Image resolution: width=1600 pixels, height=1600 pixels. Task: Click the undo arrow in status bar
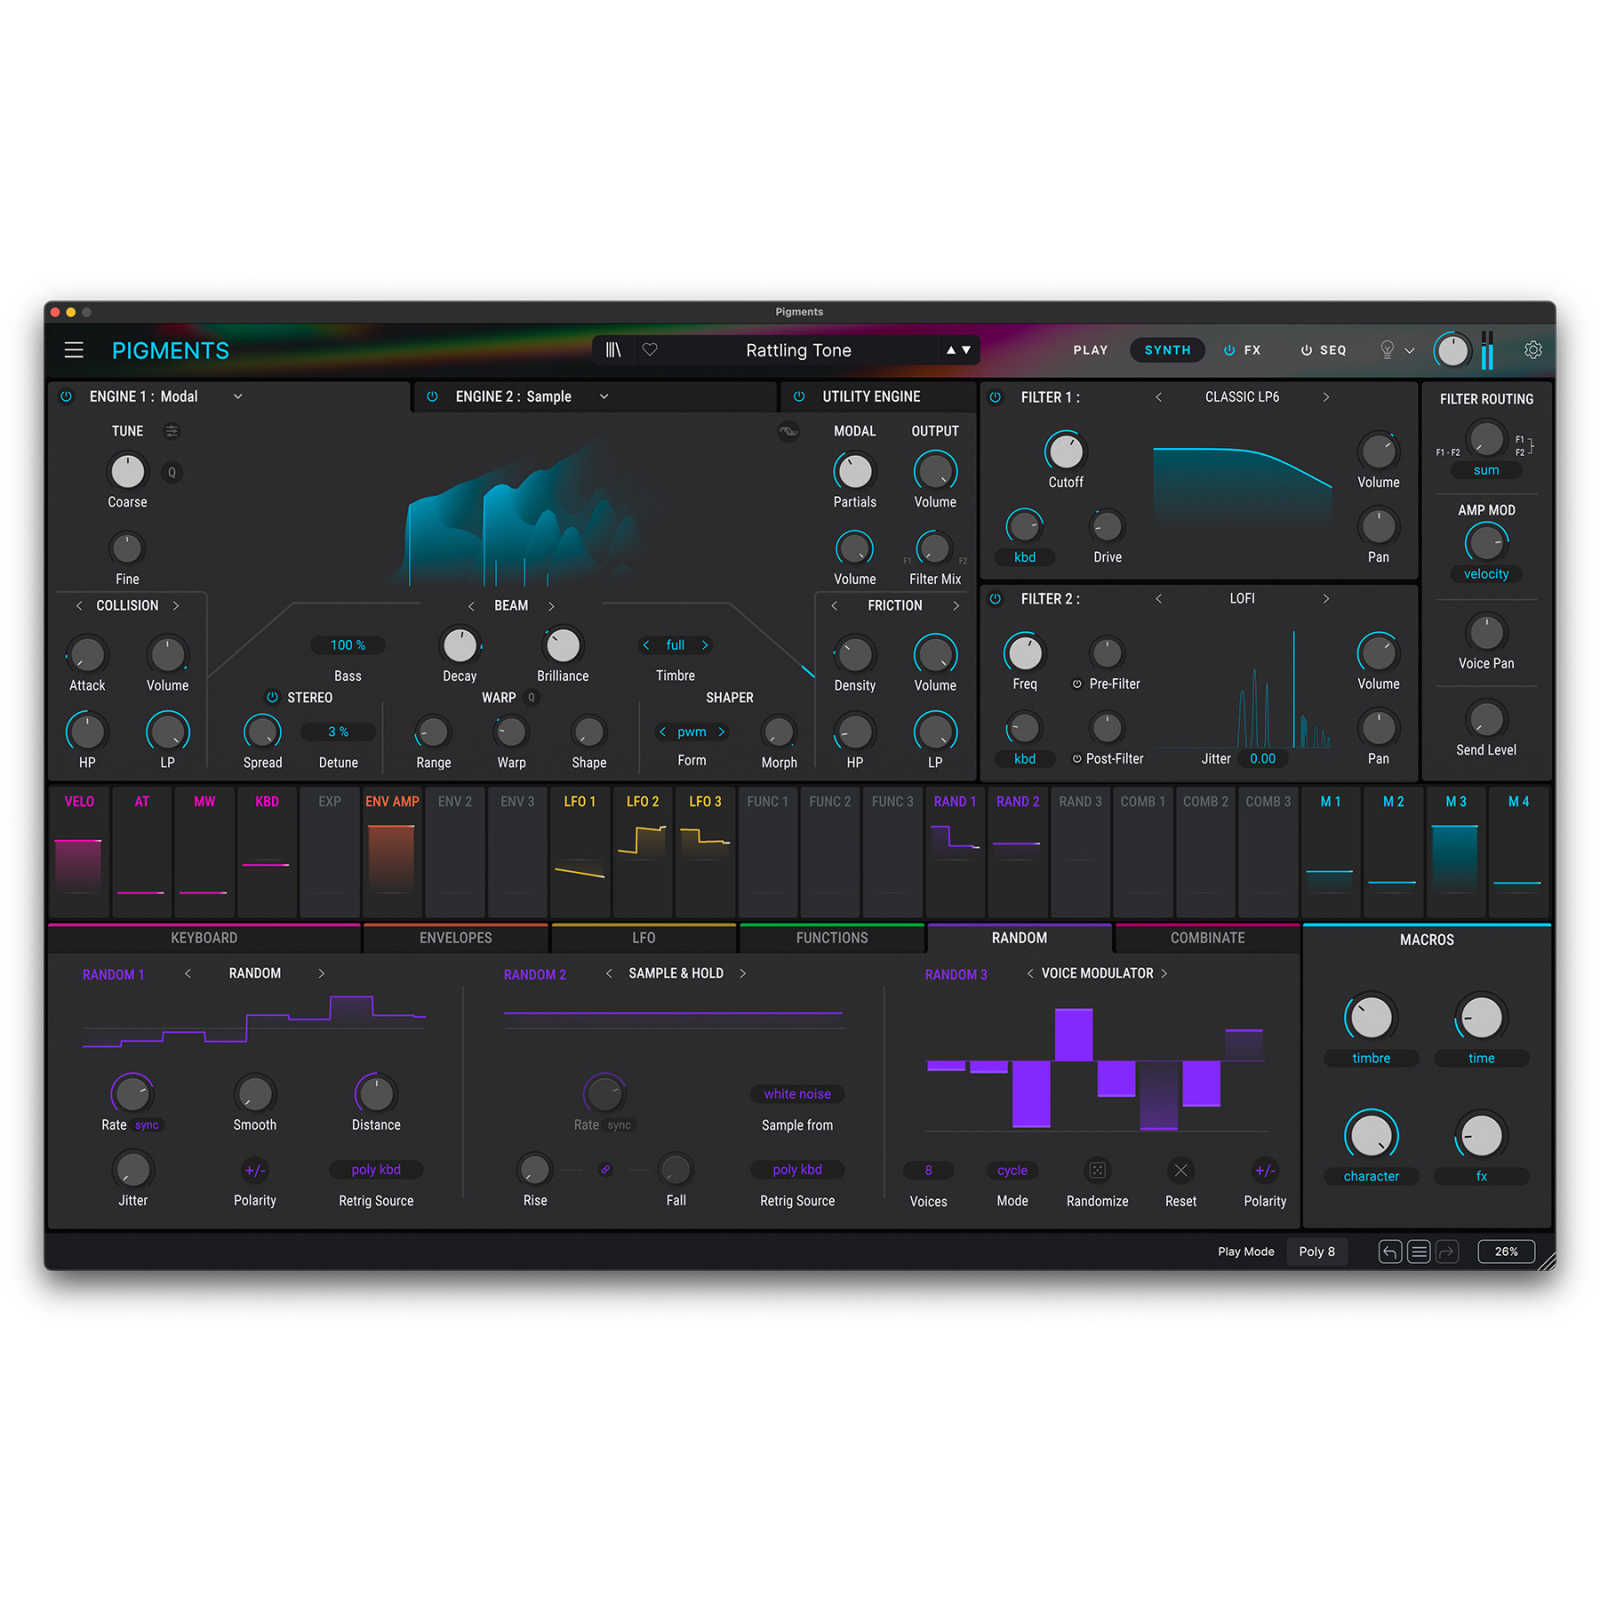click(x=1390, y=1252)
